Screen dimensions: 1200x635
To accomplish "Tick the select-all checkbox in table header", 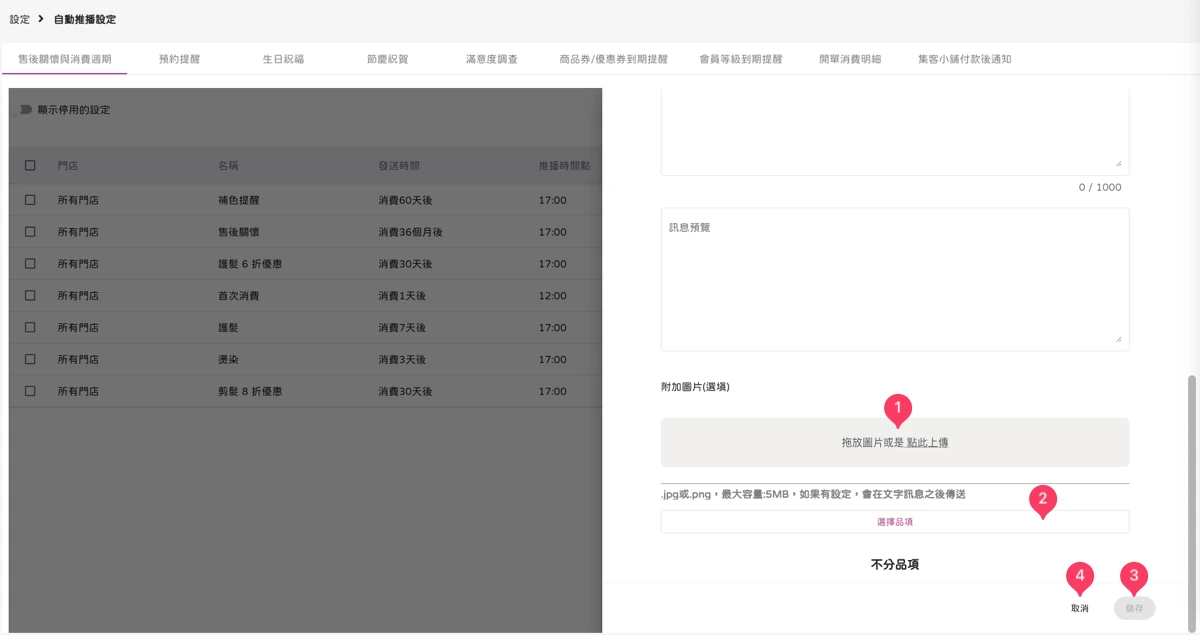I will click(x=30, y=165).
